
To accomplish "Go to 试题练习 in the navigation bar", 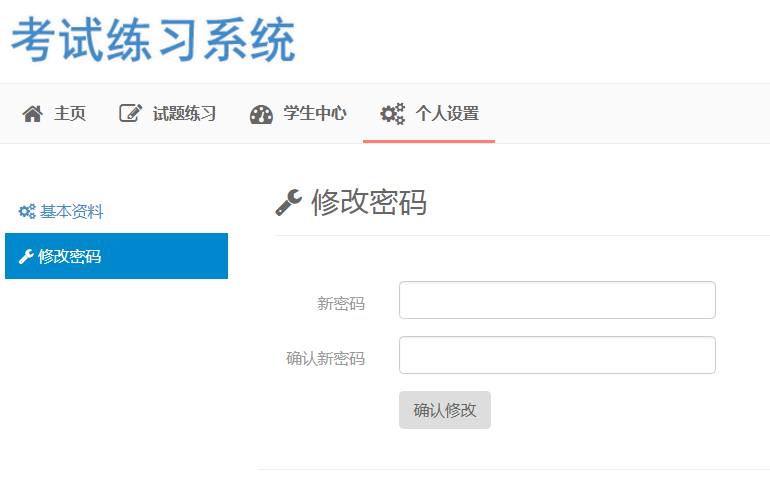I will [167, 113].
